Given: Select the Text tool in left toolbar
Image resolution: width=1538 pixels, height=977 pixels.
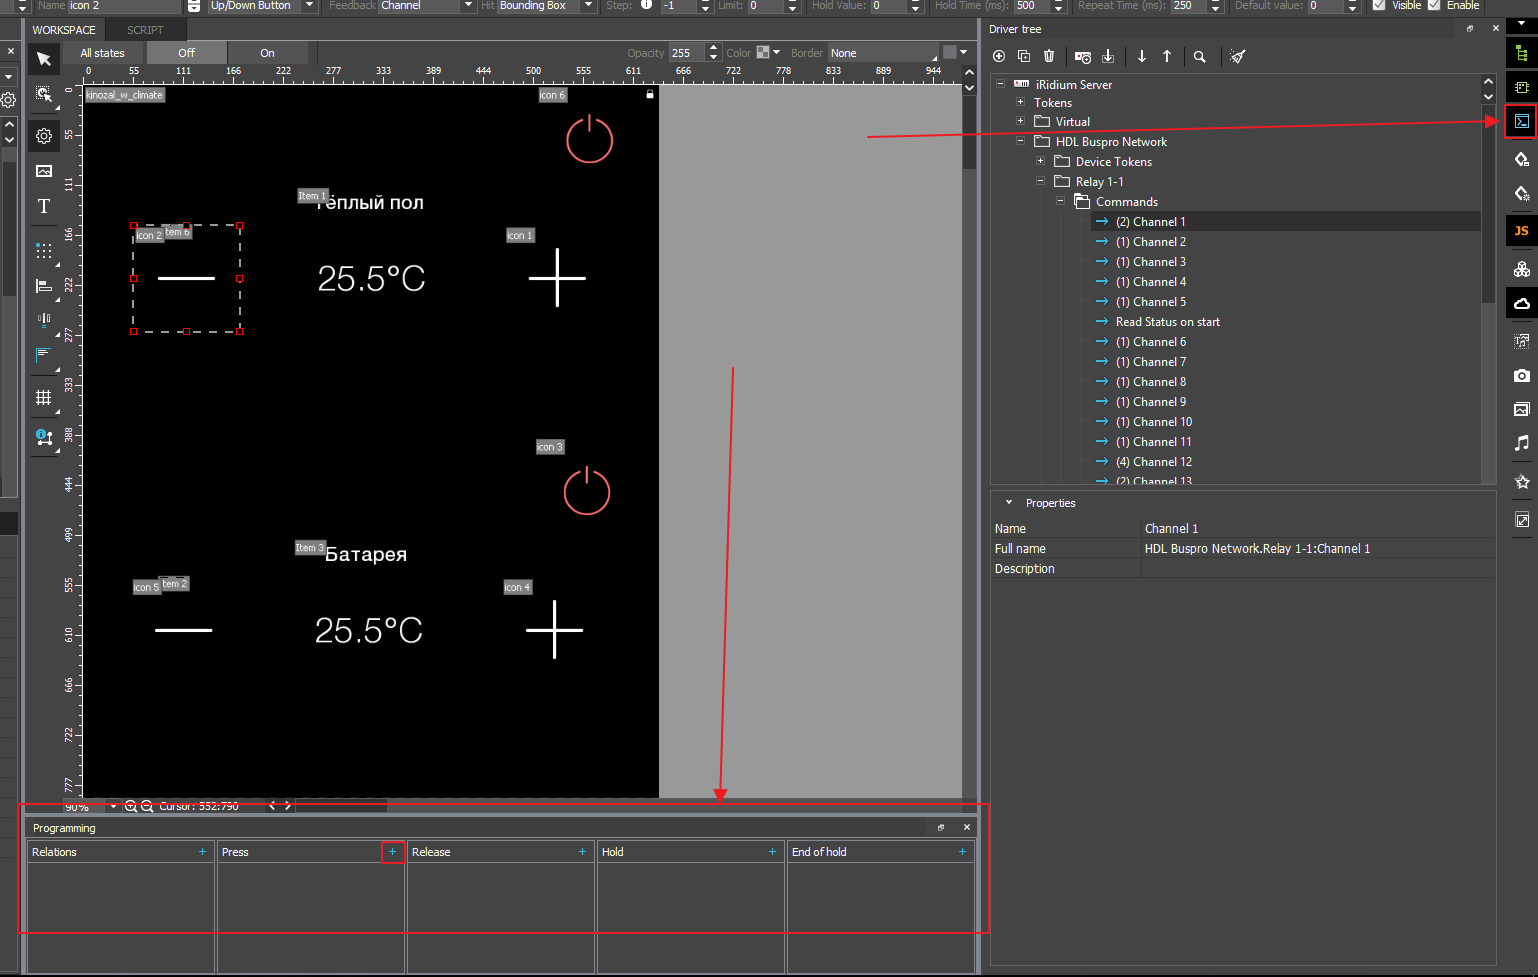Looking at the screenshot, I should (x=44, y=207).
